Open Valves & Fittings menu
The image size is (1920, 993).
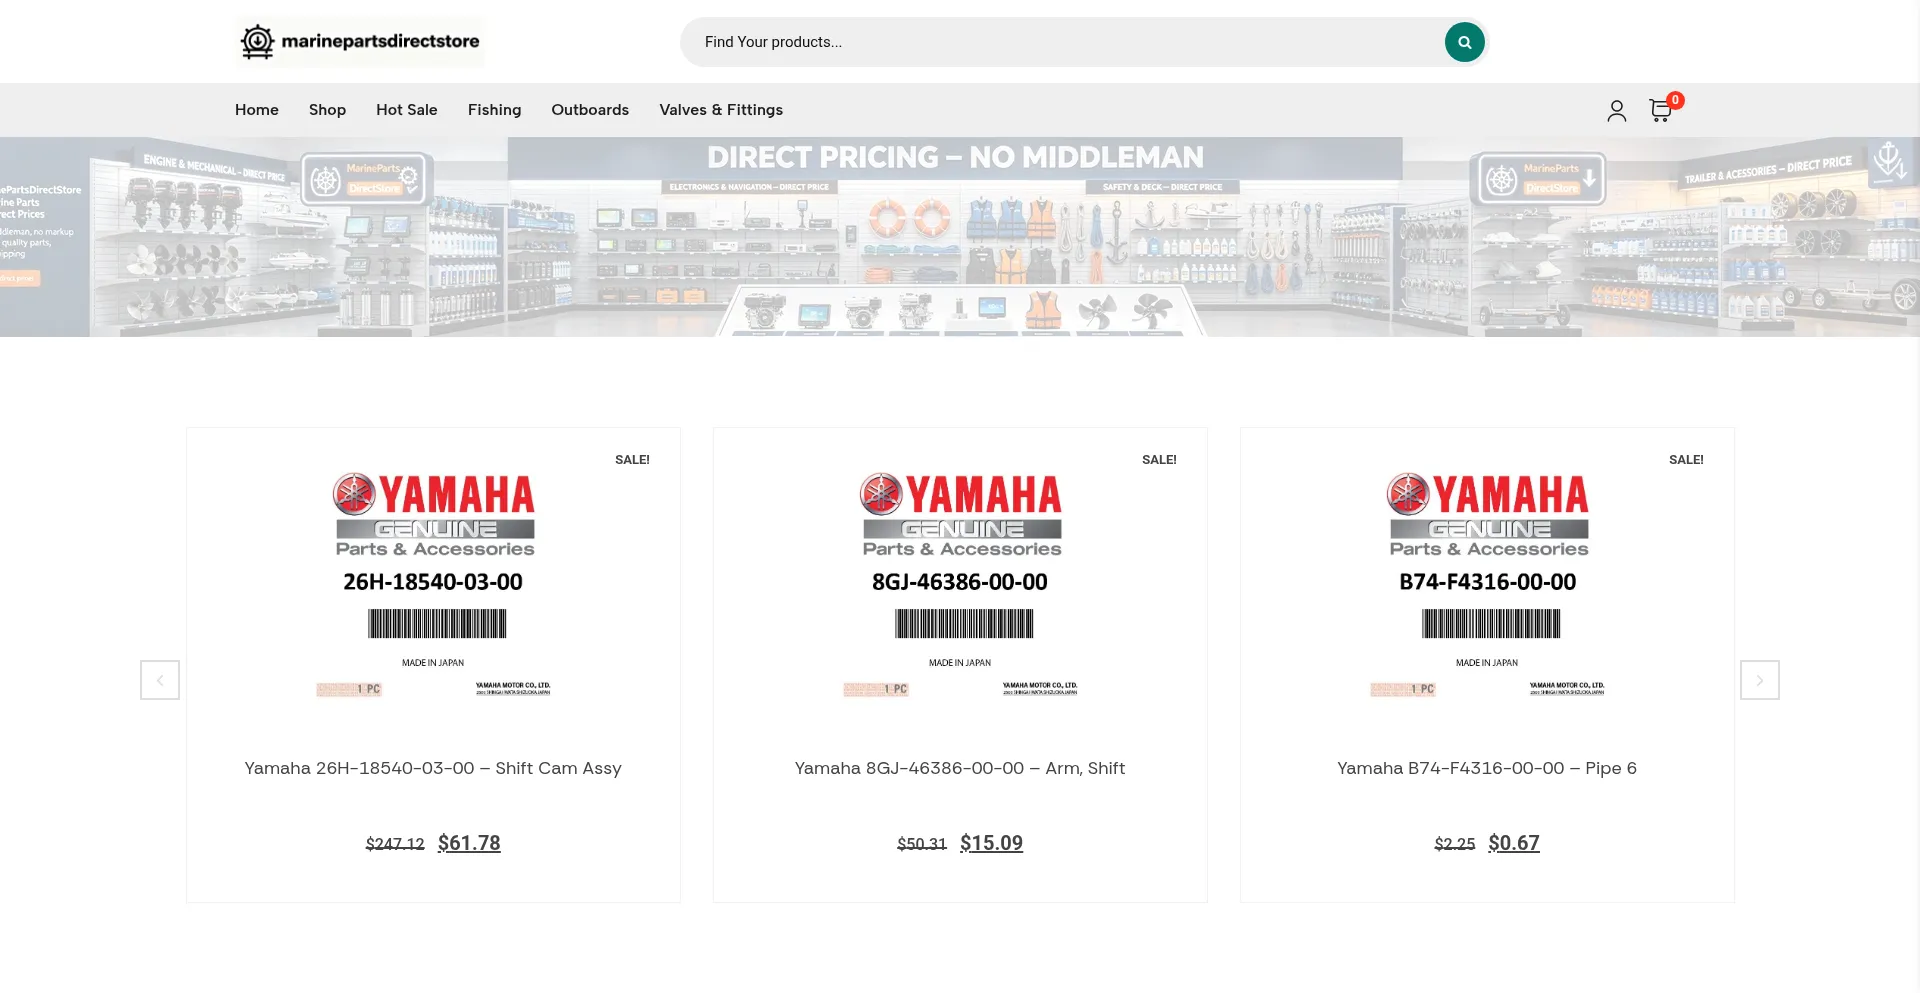point(721,110)
